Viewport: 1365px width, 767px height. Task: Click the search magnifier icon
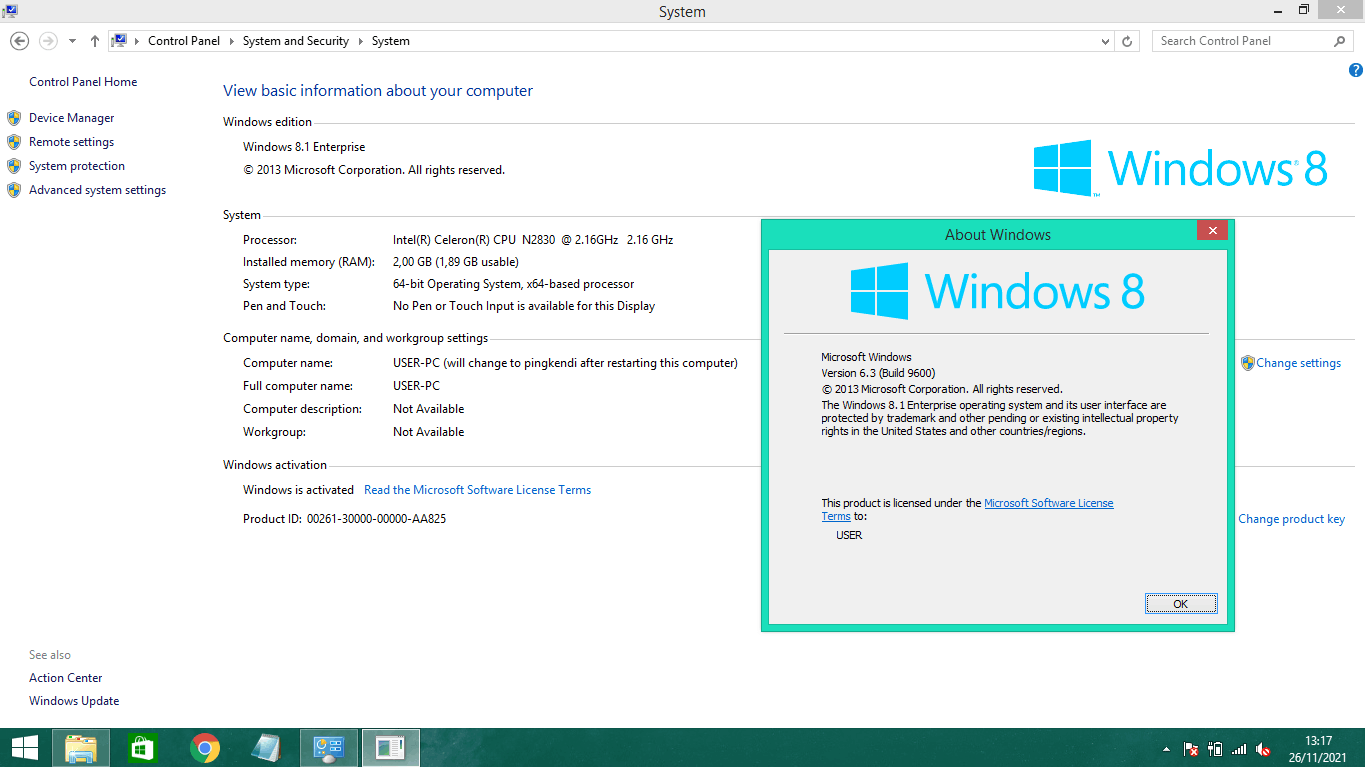pos(1340,41)
